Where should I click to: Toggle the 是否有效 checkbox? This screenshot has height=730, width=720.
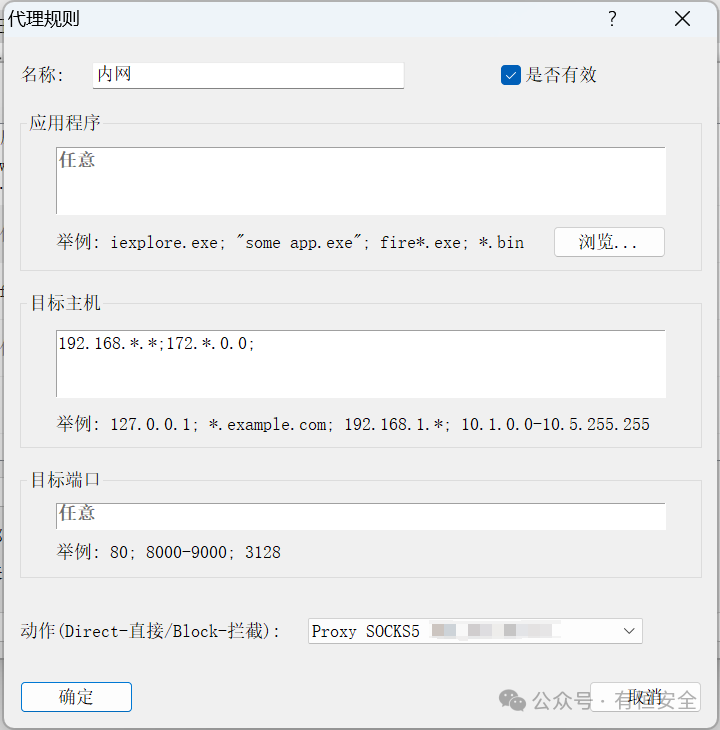[511, 75]
